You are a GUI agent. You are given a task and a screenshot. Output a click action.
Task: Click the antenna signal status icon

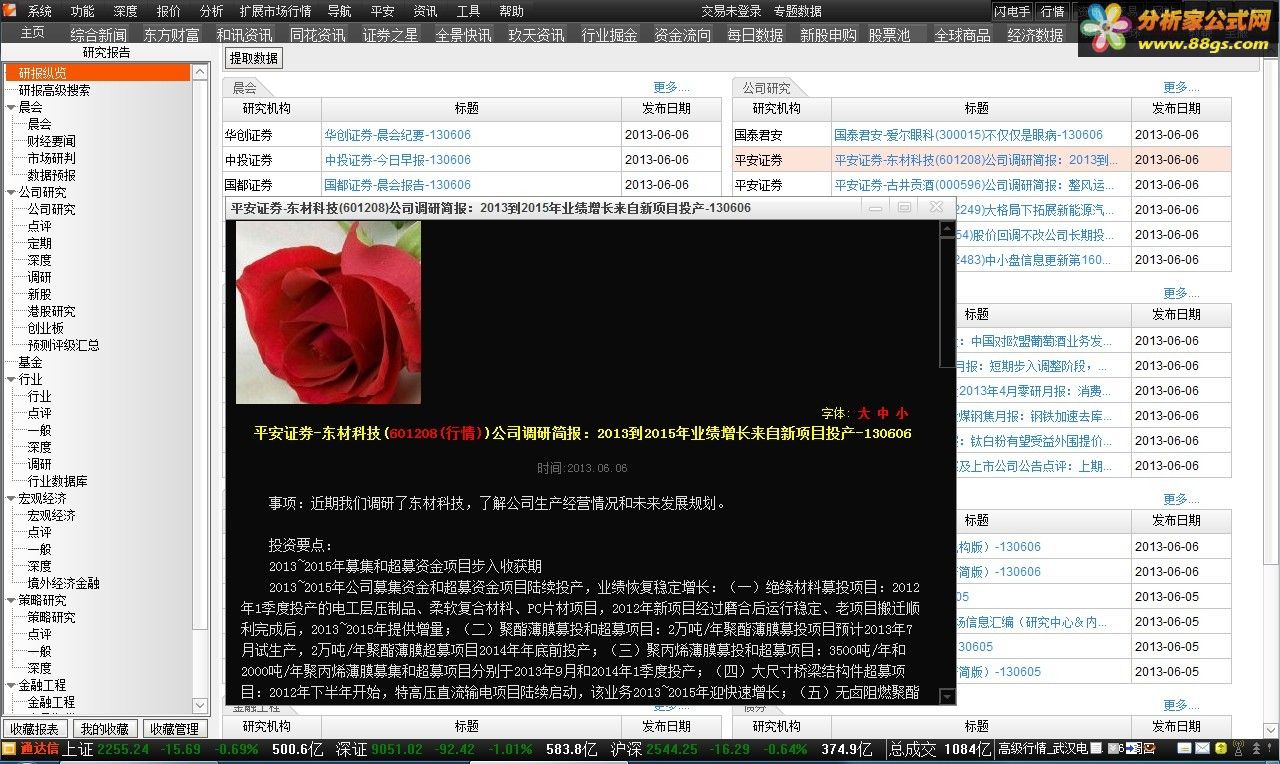tap(1241, 748)
